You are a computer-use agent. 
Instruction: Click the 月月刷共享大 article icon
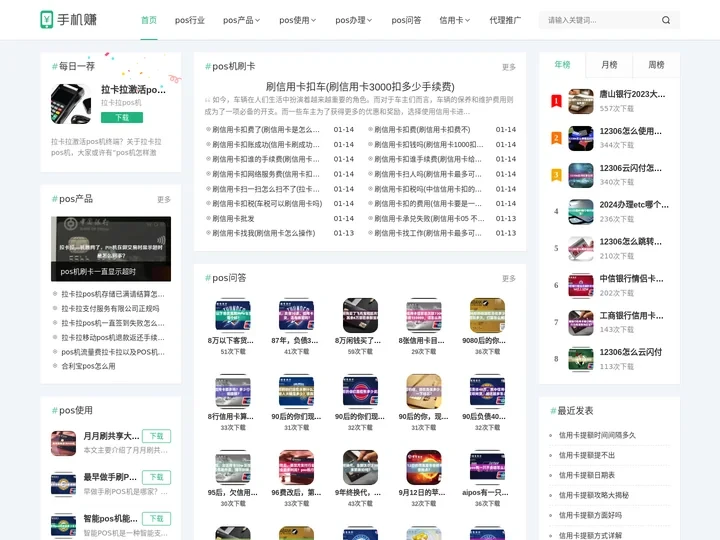(63, 443)
